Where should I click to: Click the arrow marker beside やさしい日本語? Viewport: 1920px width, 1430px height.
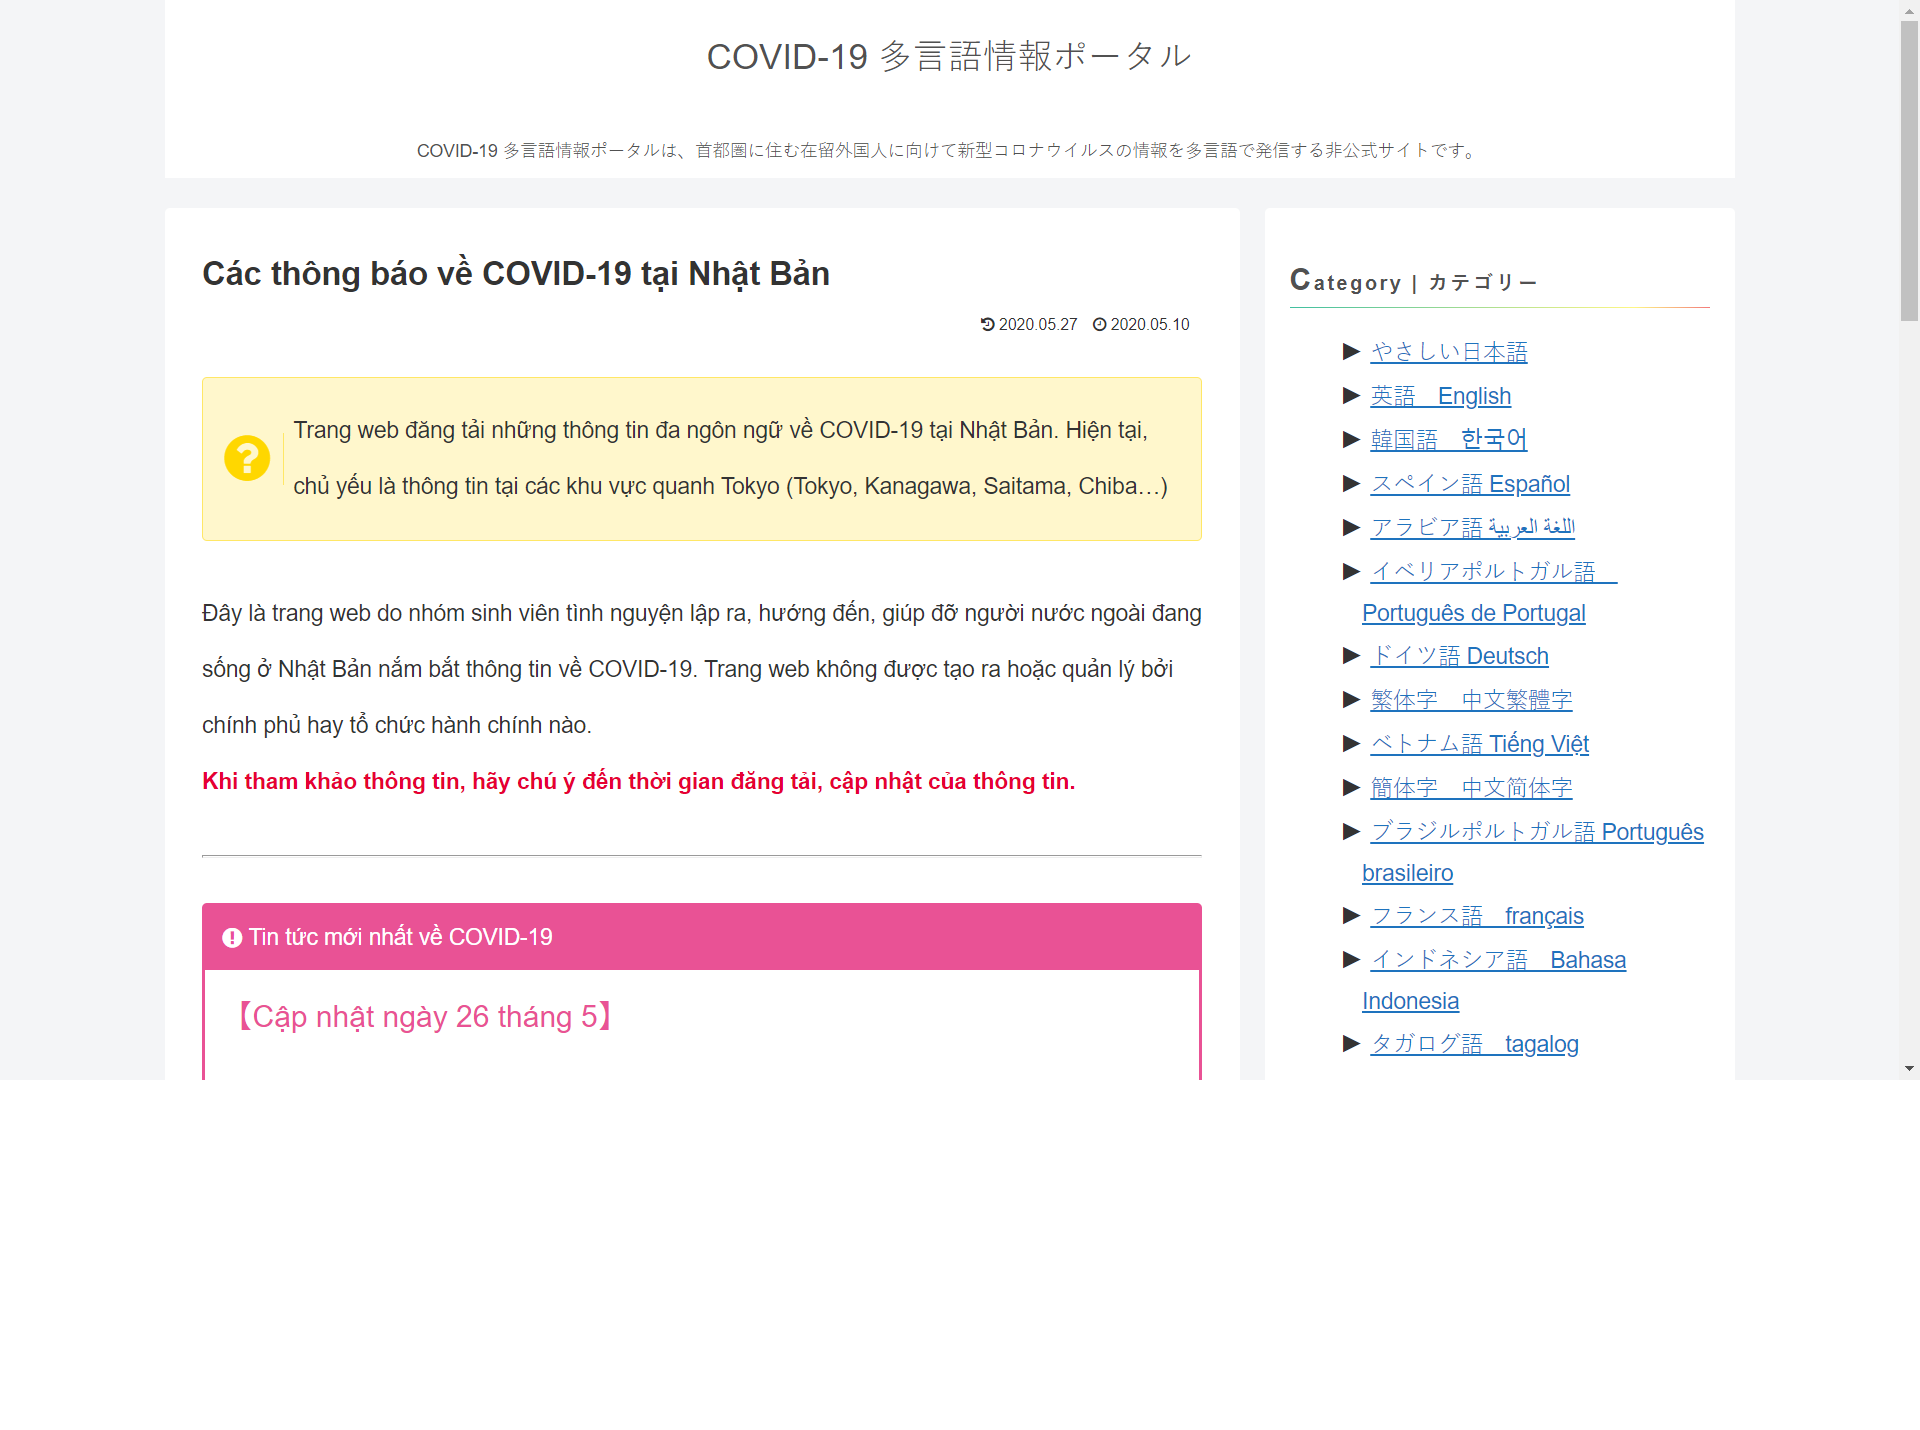tap(1349, 352)
